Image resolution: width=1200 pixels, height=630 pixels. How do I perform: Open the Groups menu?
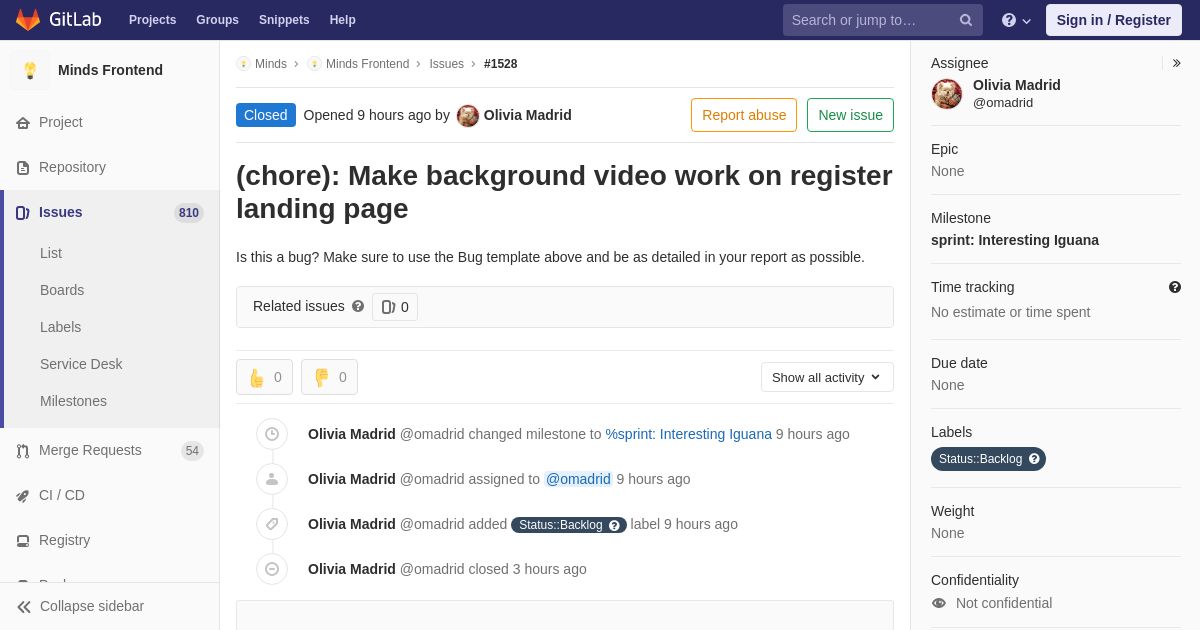coord(217,20)
